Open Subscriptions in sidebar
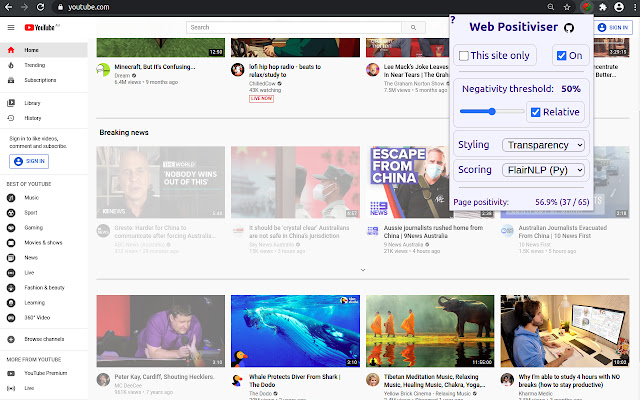The image size is (640, 400). [44, 80]
